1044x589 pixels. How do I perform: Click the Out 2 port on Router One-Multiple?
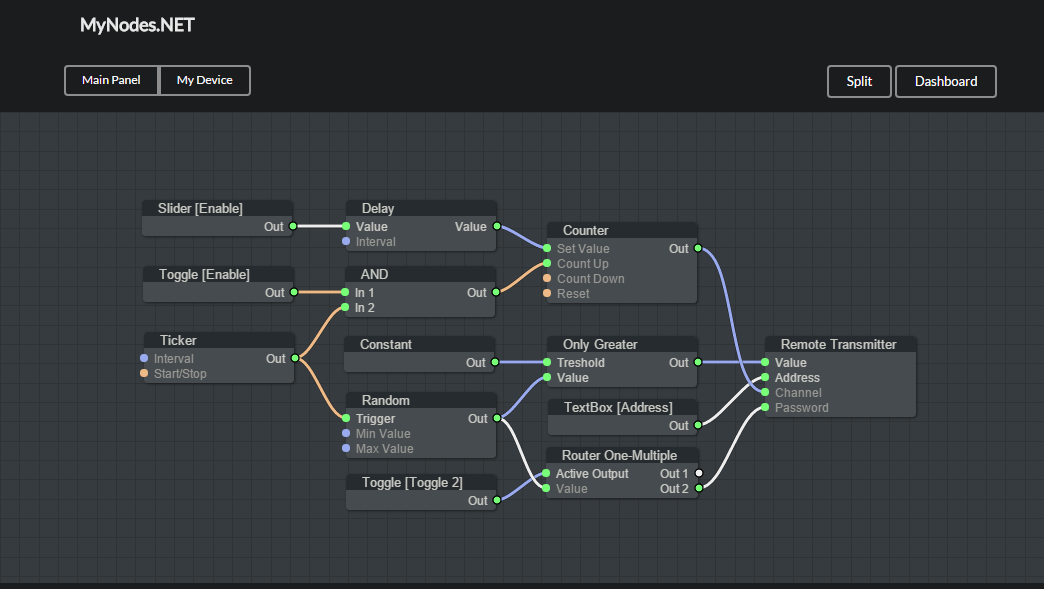click(x=699, y=488)
